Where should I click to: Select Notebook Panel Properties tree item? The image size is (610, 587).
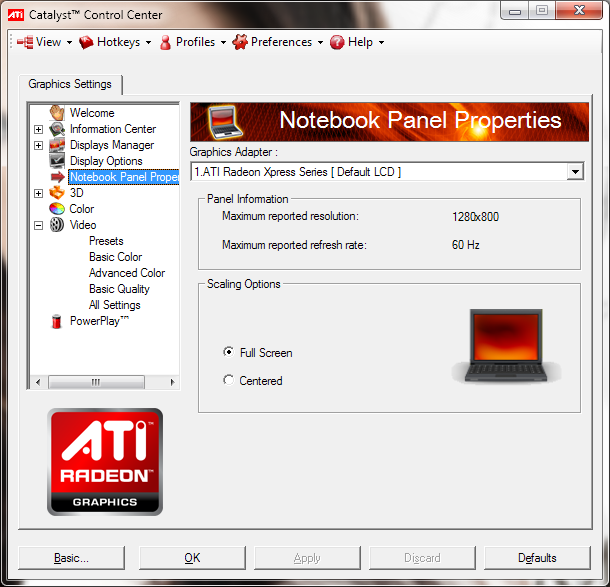pos(124,177)
